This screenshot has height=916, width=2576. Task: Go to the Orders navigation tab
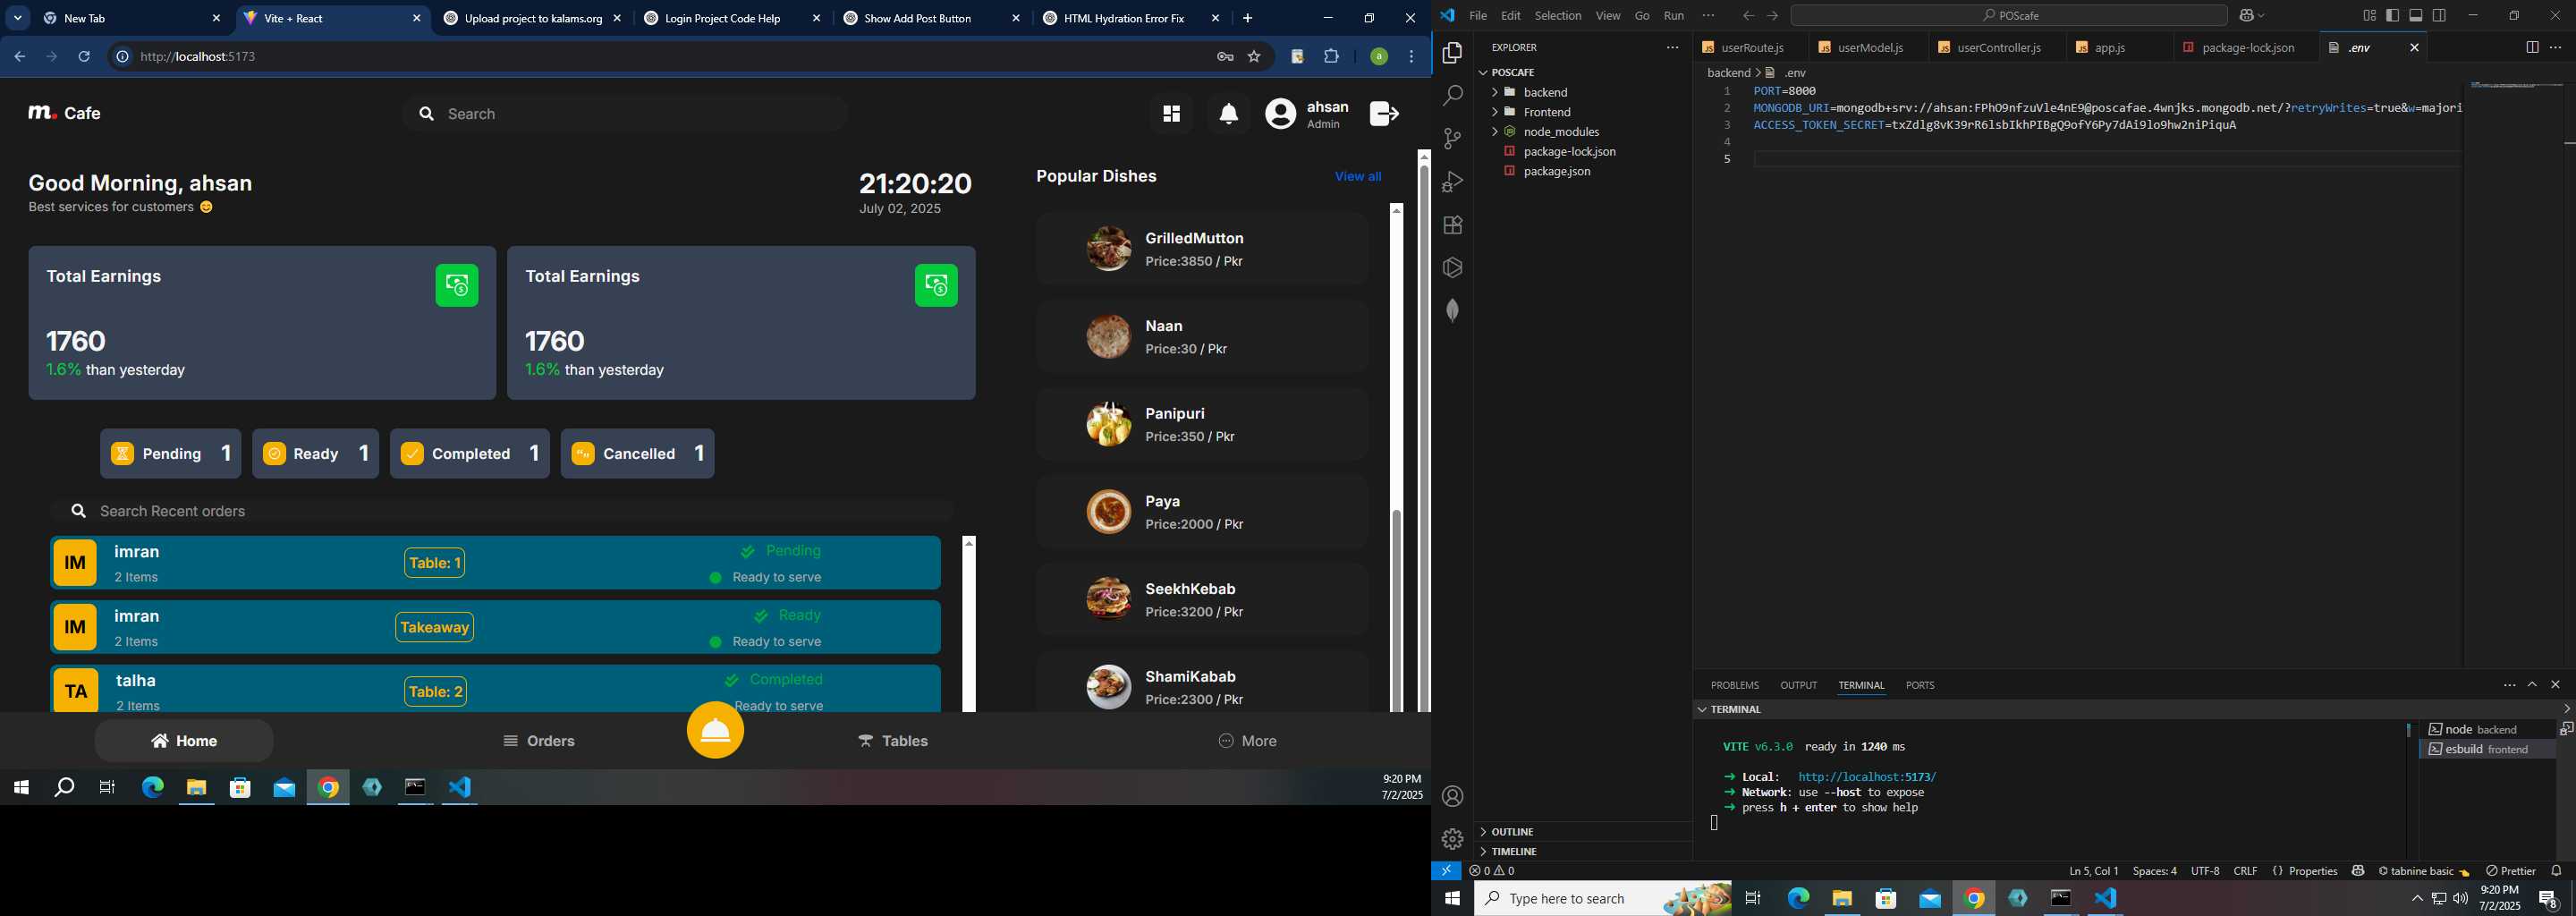coord(539,741)
